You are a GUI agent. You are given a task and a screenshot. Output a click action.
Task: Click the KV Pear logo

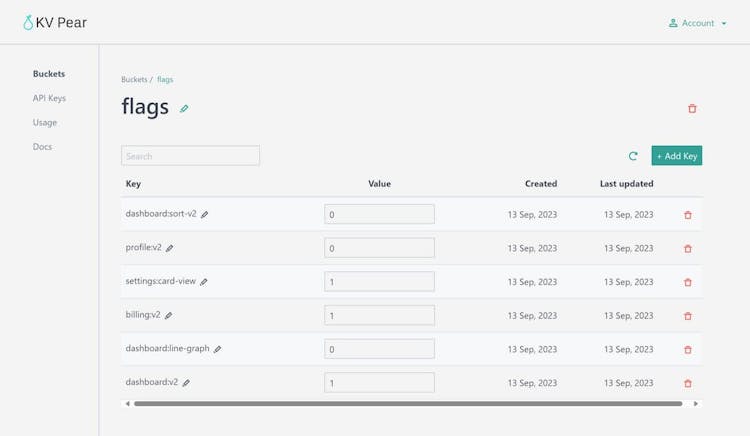pyautogui.click(x=55, y=23)
